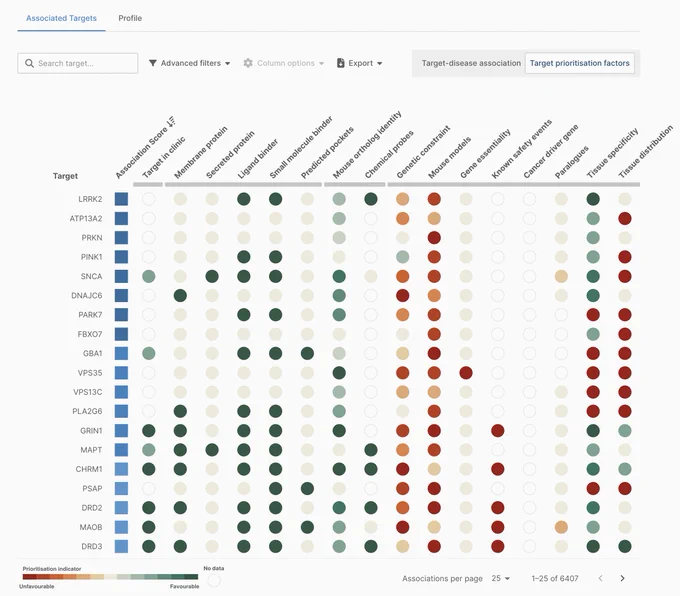
Task: Click the Search target input field
Action: click(78, 63)
